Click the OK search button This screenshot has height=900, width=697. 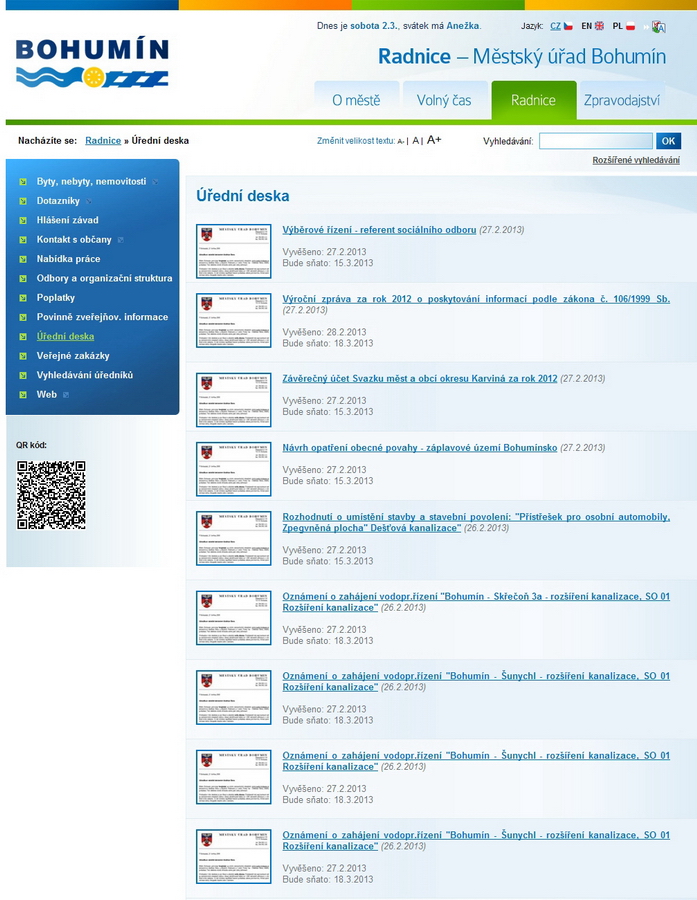point(668,141)
